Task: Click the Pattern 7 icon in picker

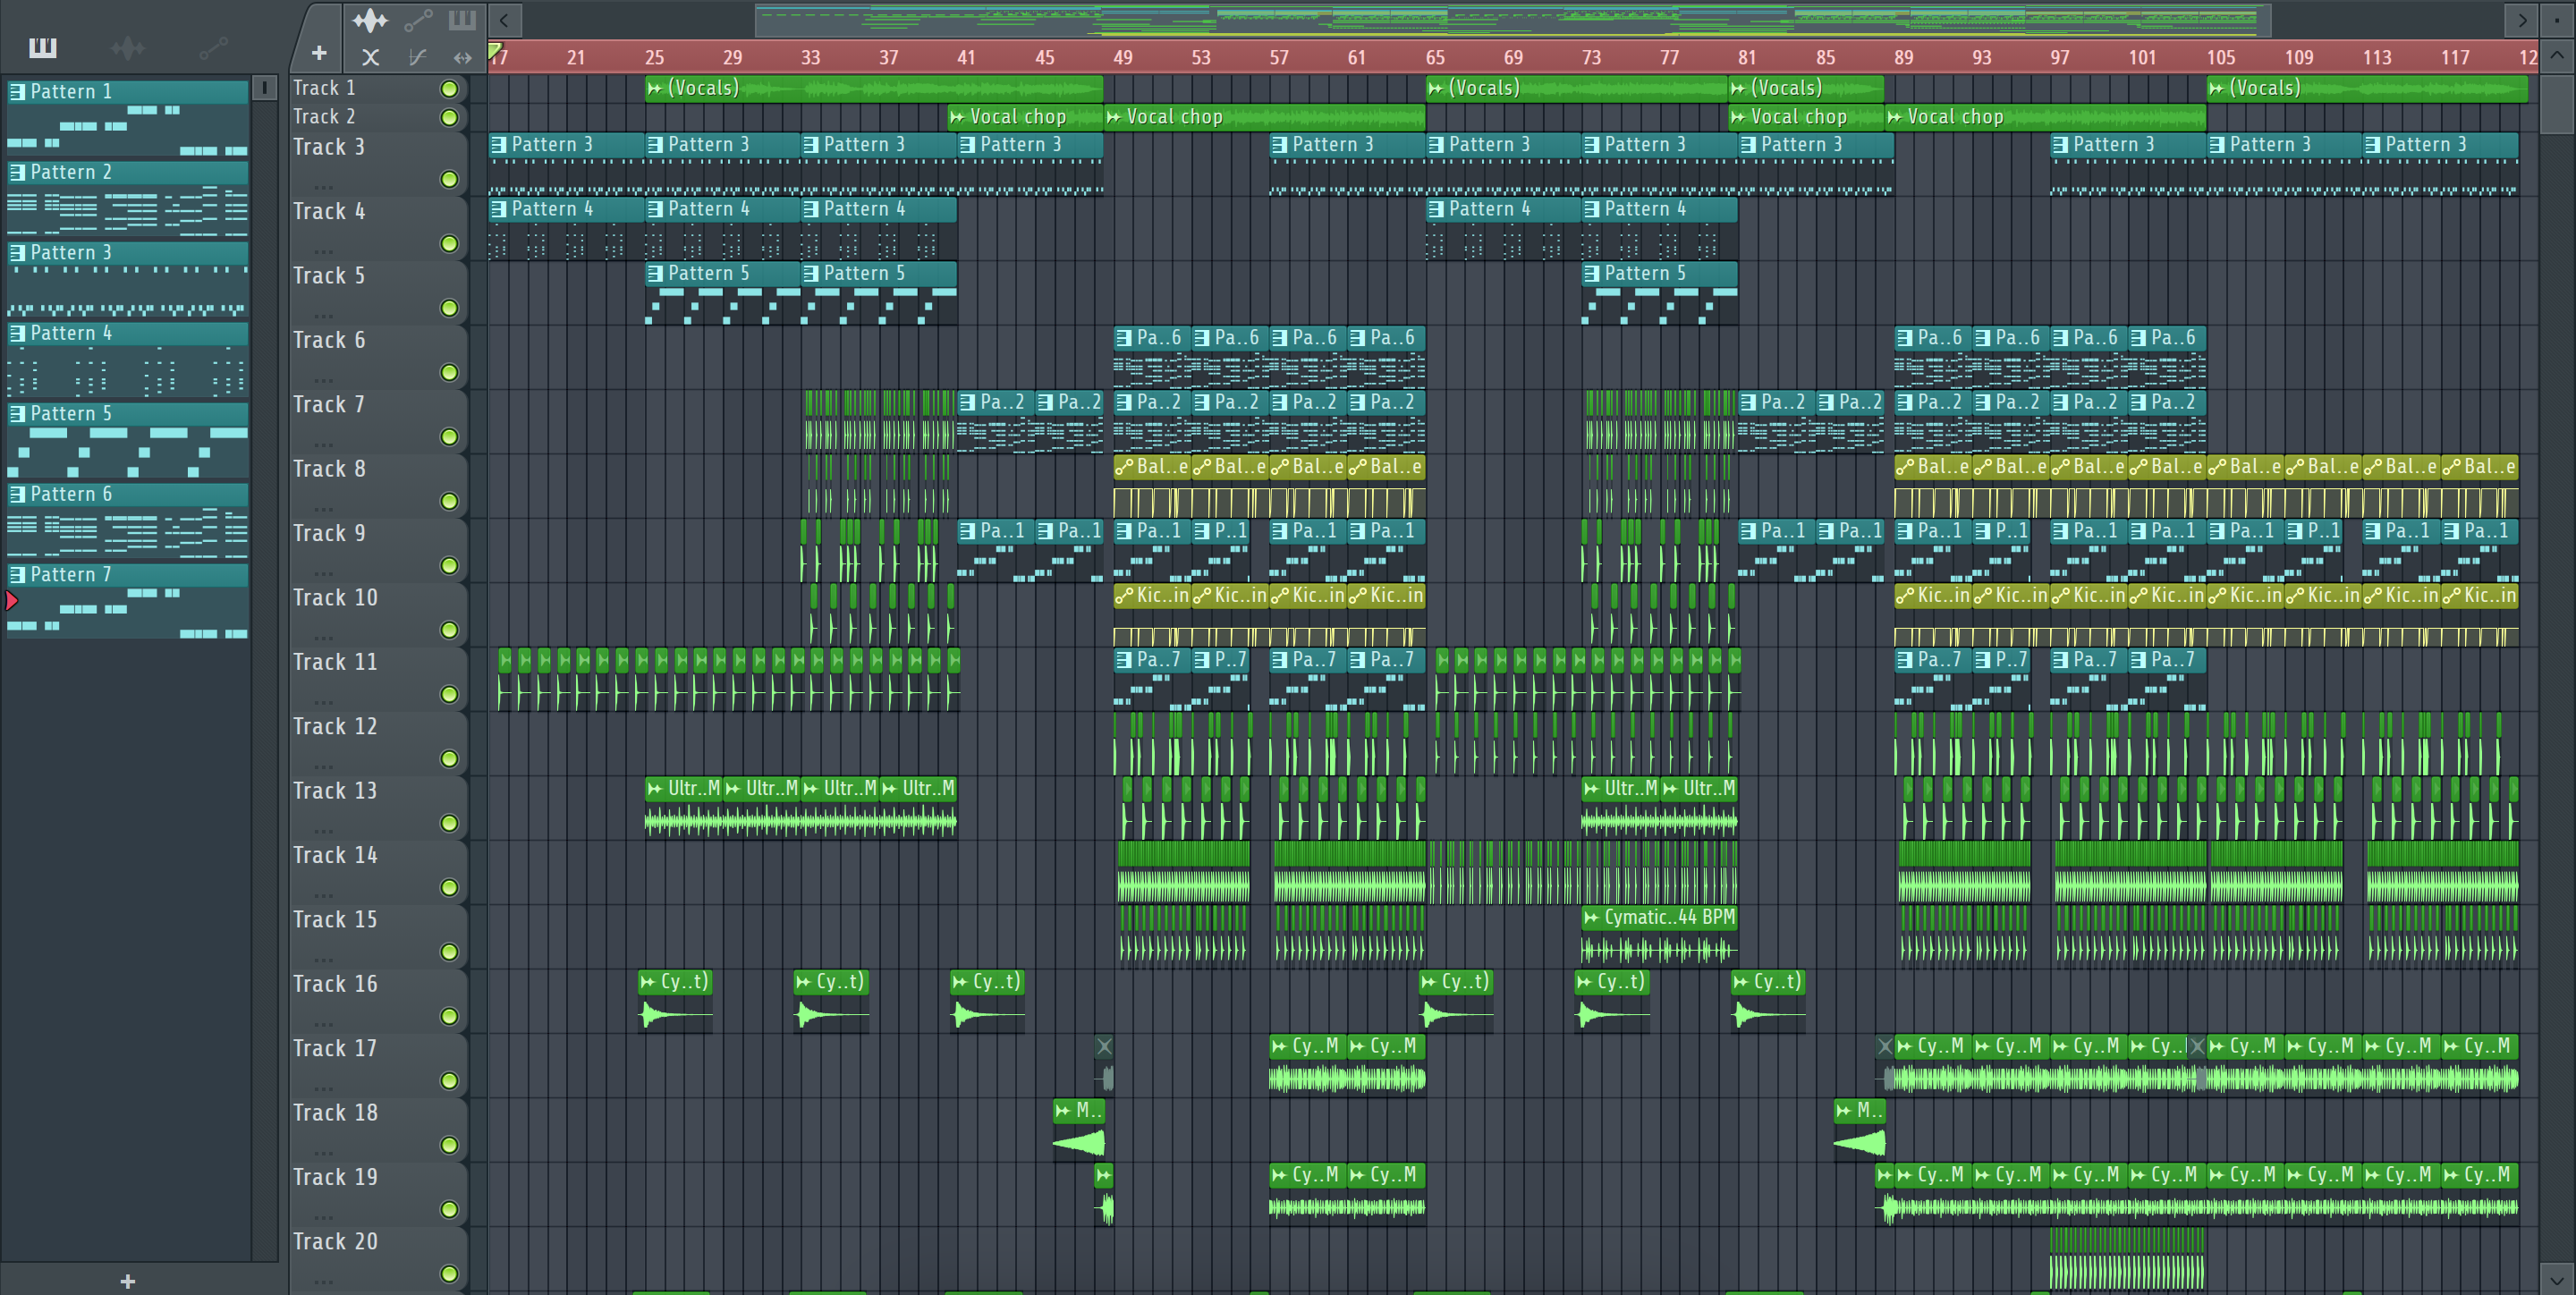Action: point(17,574)
